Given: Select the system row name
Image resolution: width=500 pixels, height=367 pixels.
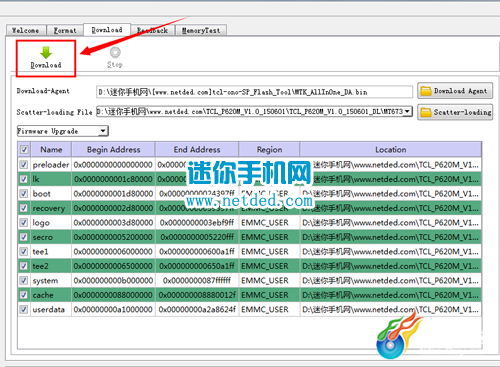Looking at the screenshot, I should tap(45, 281).
